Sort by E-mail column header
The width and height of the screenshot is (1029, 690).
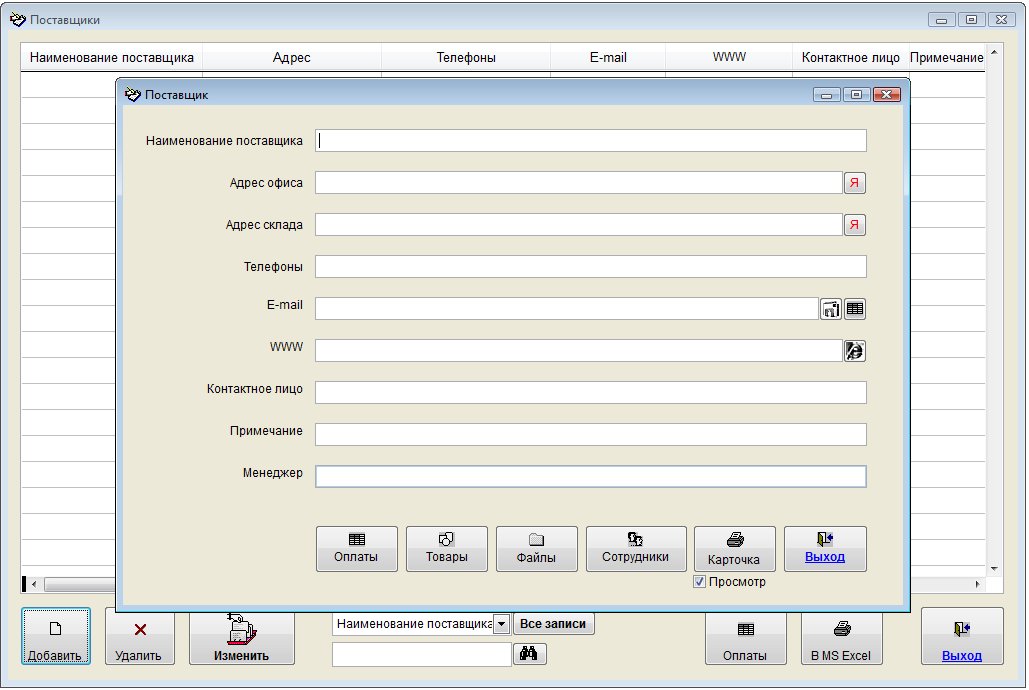[x=608, y=58]
